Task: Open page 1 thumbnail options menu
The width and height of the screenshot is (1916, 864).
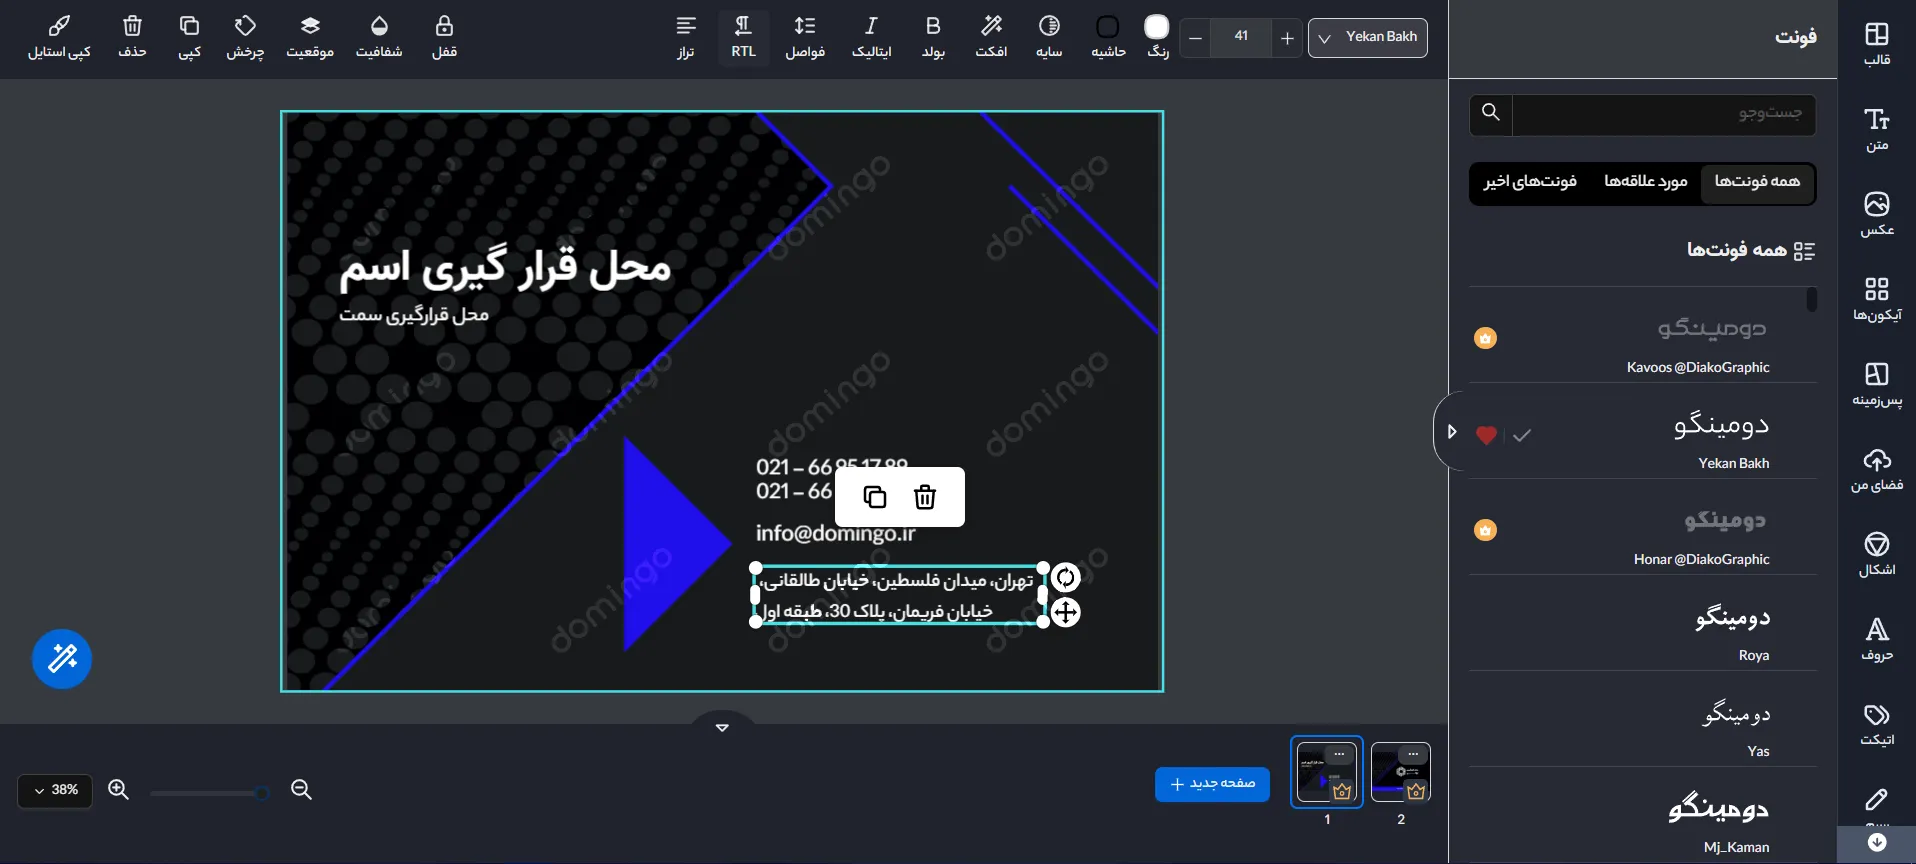Action: coord(1339,754)
